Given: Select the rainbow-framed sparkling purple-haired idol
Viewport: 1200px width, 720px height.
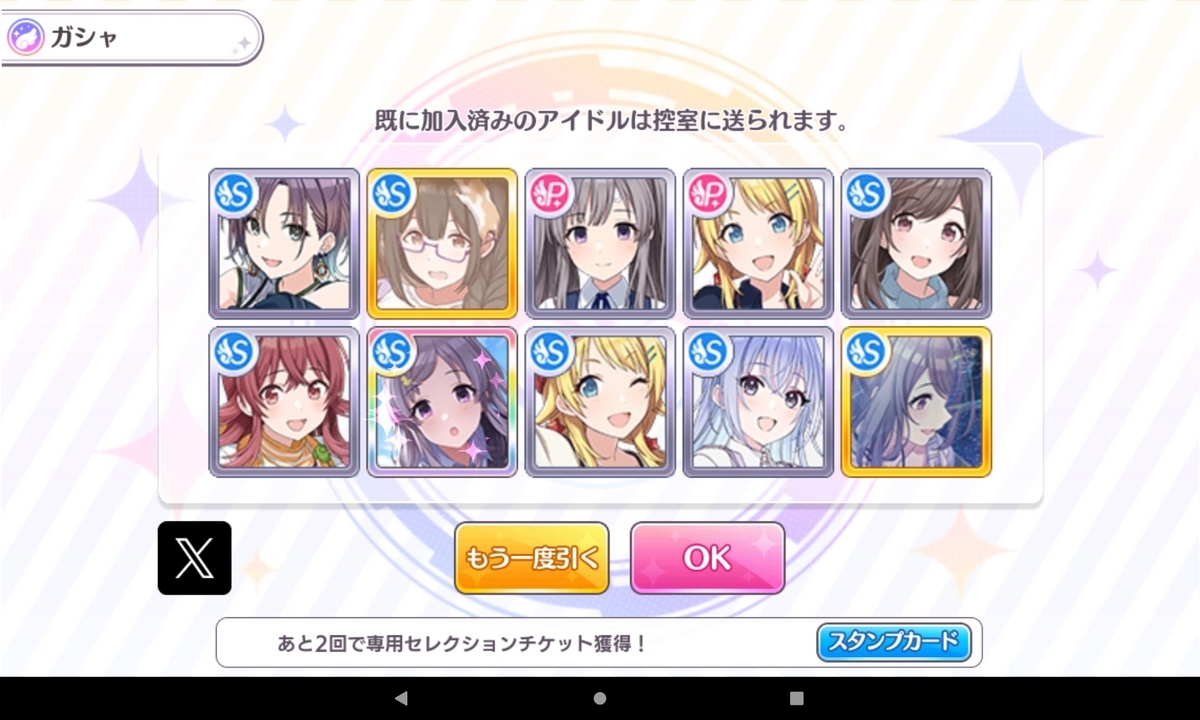Looking at the screenshot, I should pos(442,401).
